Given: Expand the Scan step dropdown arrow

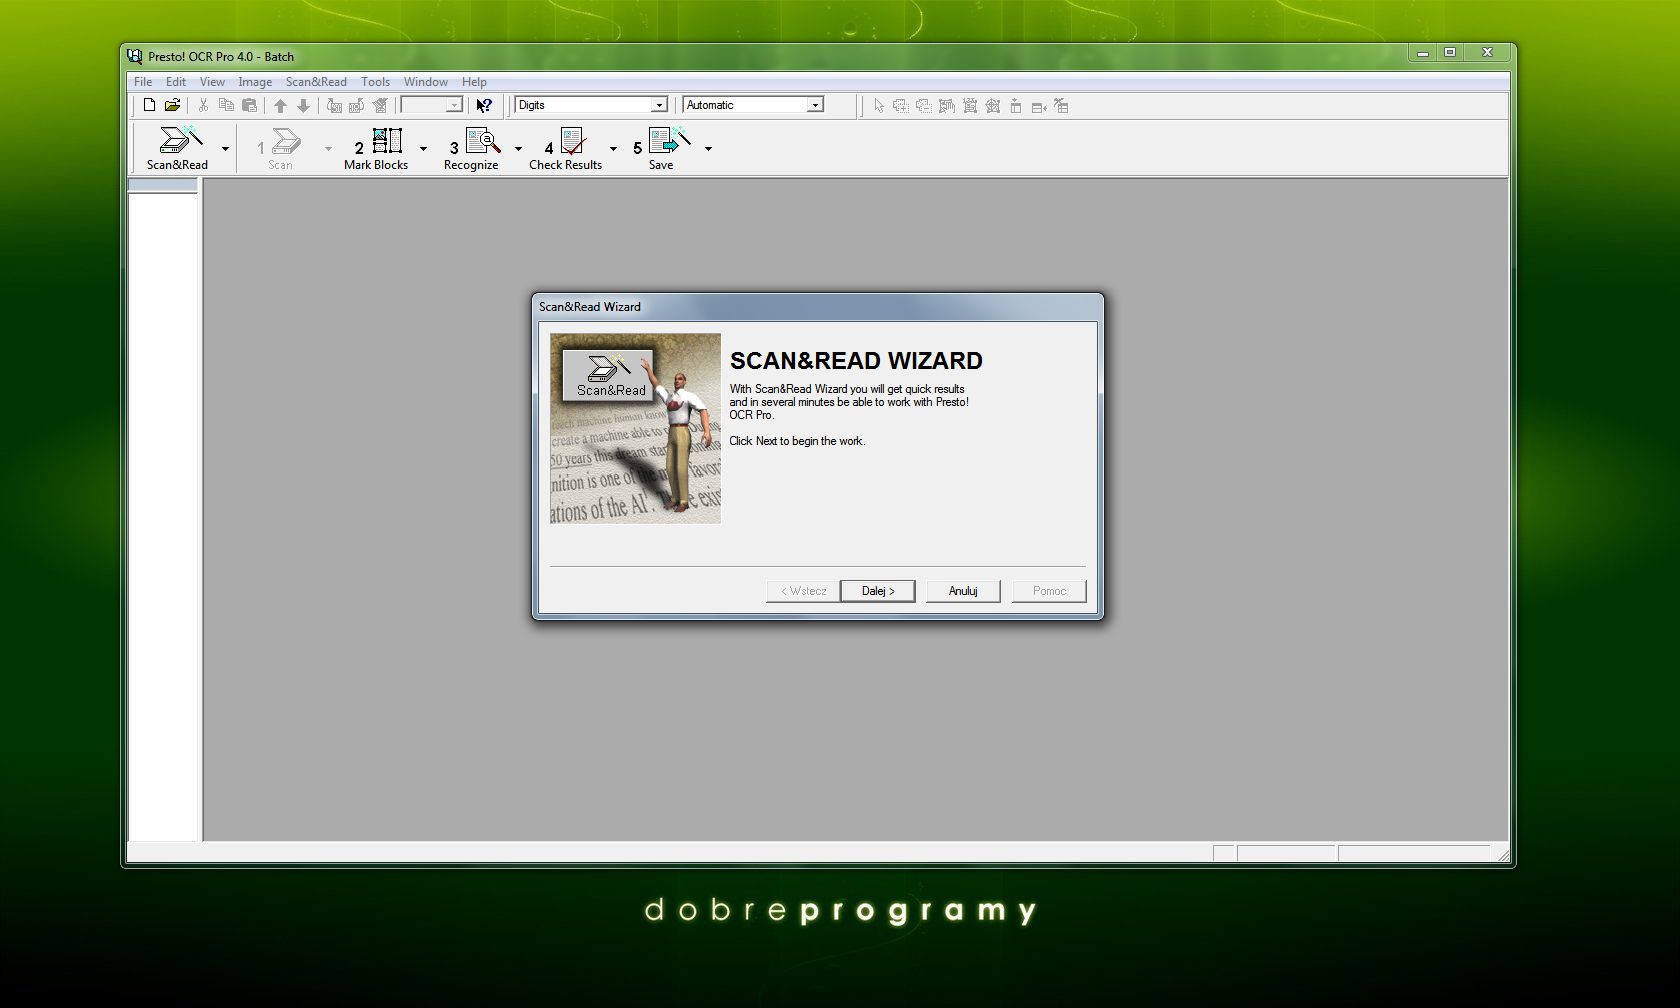Looking at the screenshot, I should (328, 149).
